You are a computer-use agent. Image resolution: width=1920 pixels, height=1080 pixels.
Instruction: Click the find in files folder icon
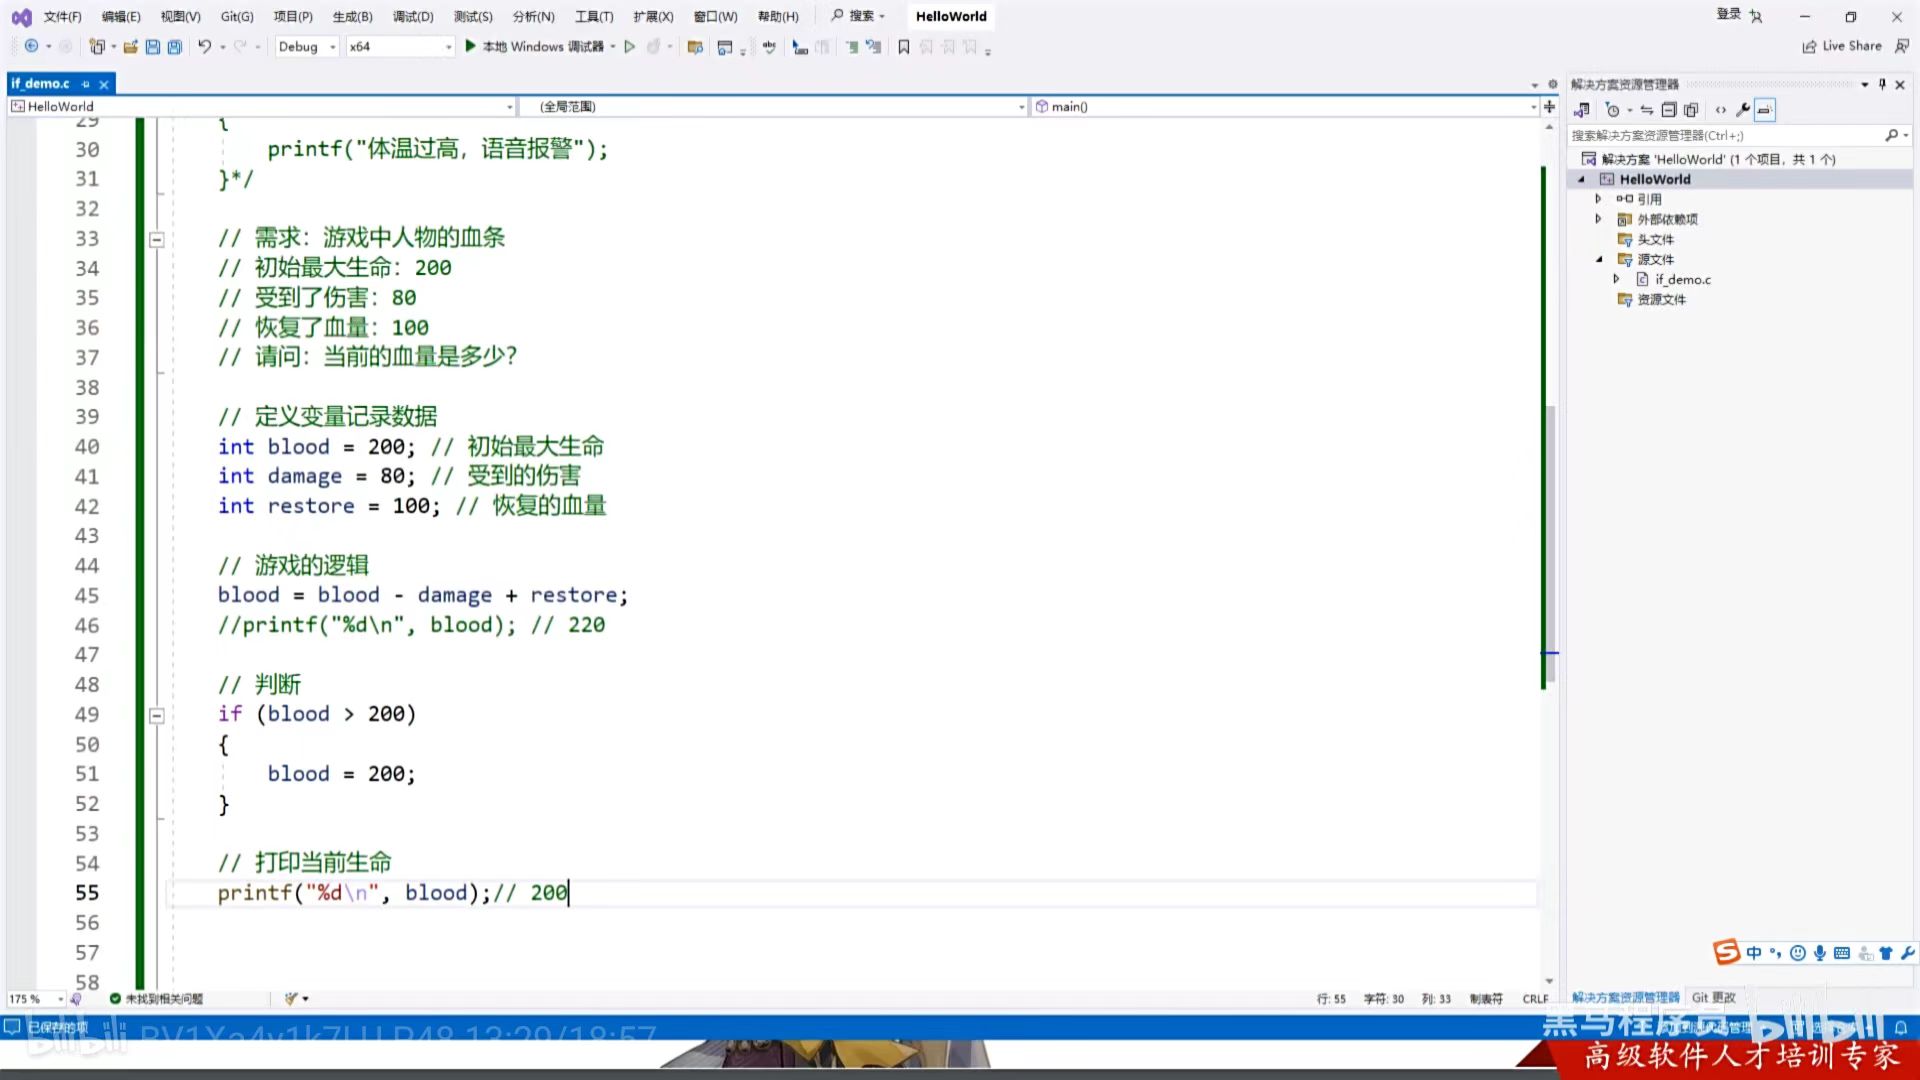coord(695,46)
